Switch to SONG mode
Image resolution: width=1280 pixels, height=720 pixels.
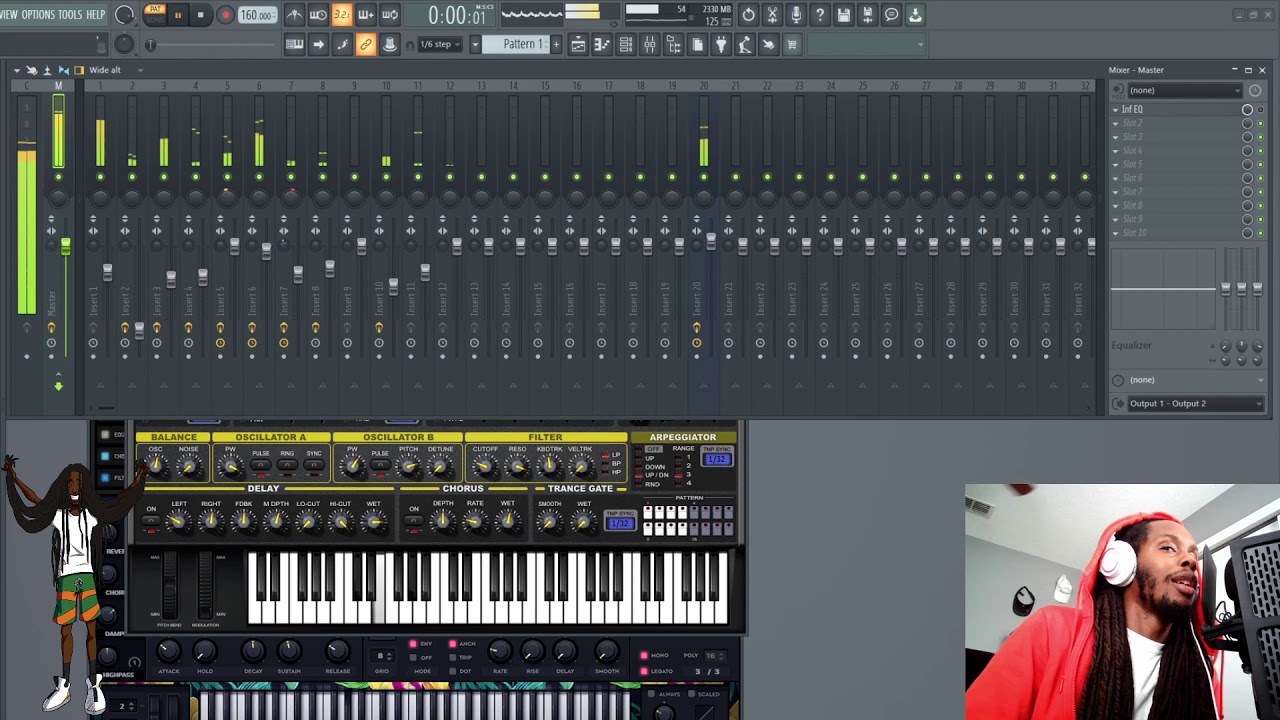154,20
